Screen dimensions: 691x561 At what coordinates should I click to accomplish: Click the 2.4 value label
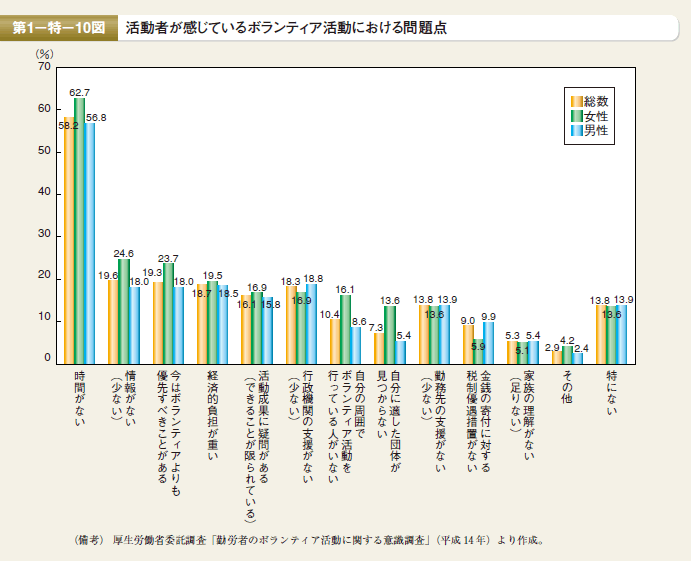(x=581, y=348)
